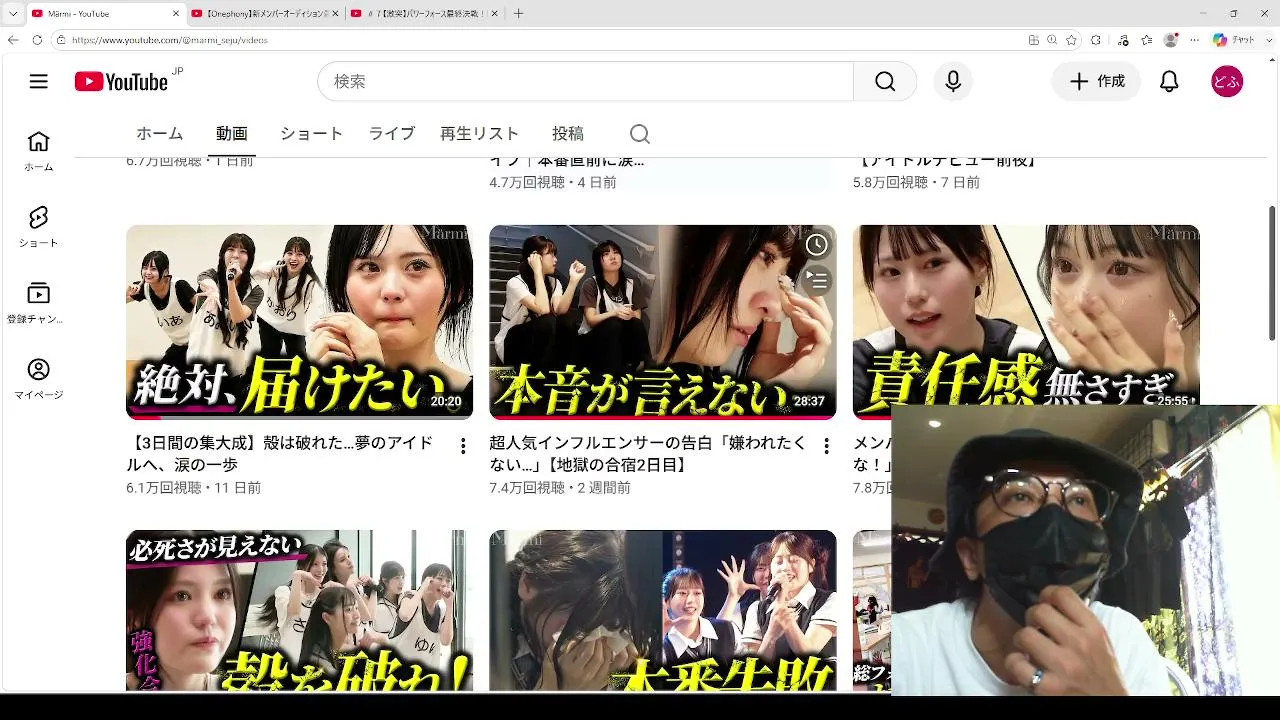
Task: Click the text 4.7万回視聴・4 日前
Action: point(553,183)
